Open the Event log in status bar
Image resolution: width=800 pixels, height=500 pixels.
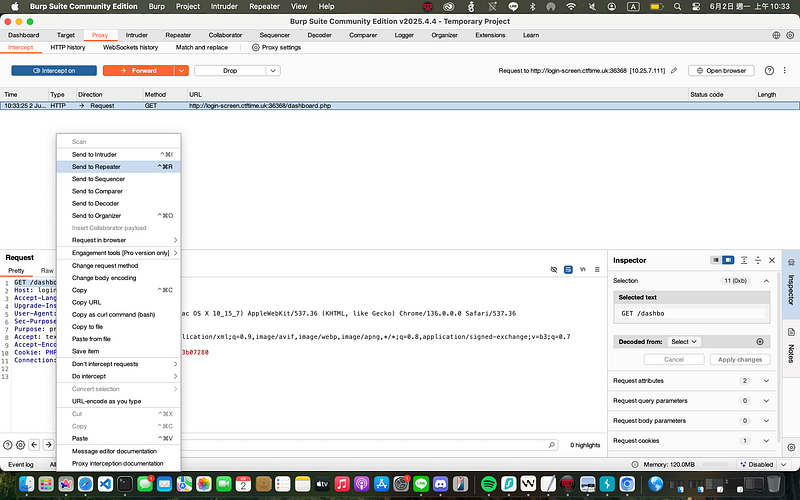pos(21,465)
